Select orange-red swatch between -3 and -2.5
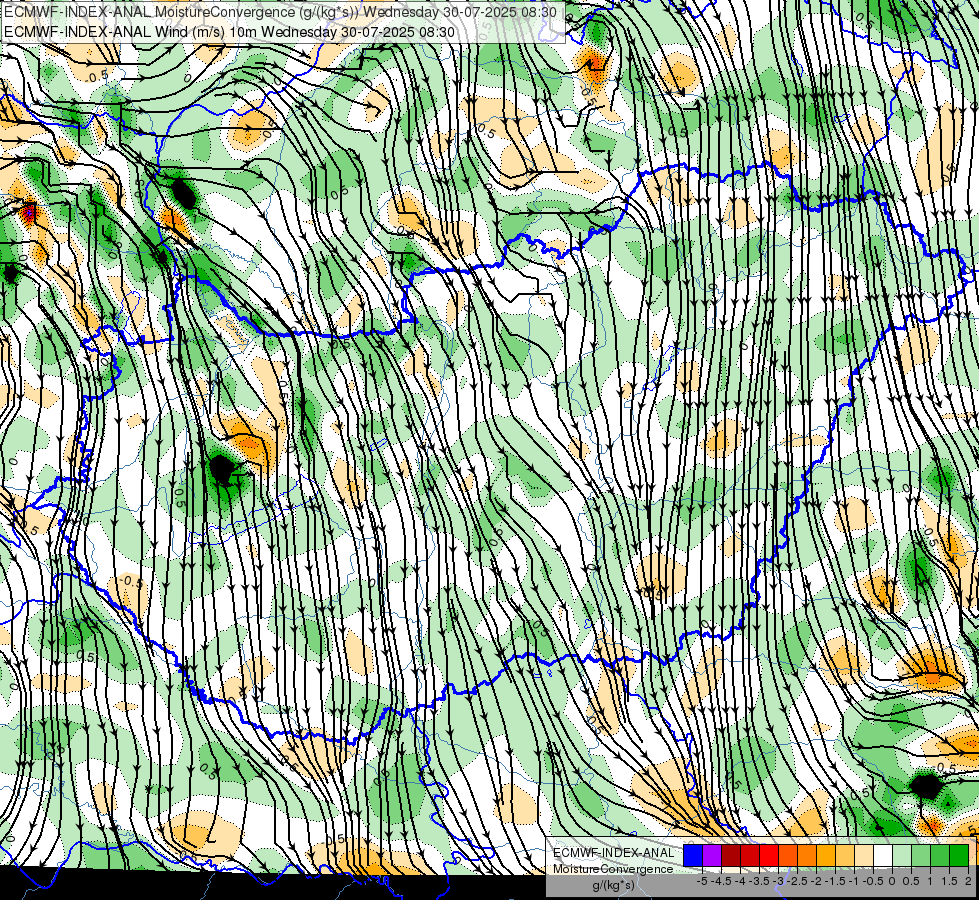The image size is (979, 900). [788, 856]
